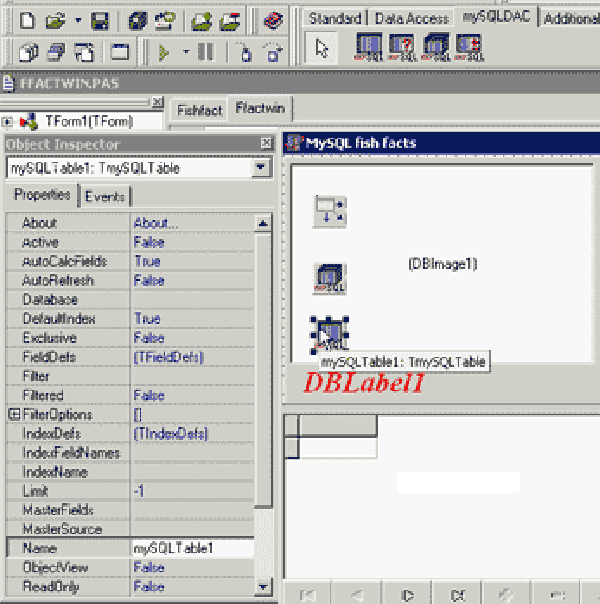Close the Object Inspector panel
This screenshot has width=600, height=604.
point(266,143)
